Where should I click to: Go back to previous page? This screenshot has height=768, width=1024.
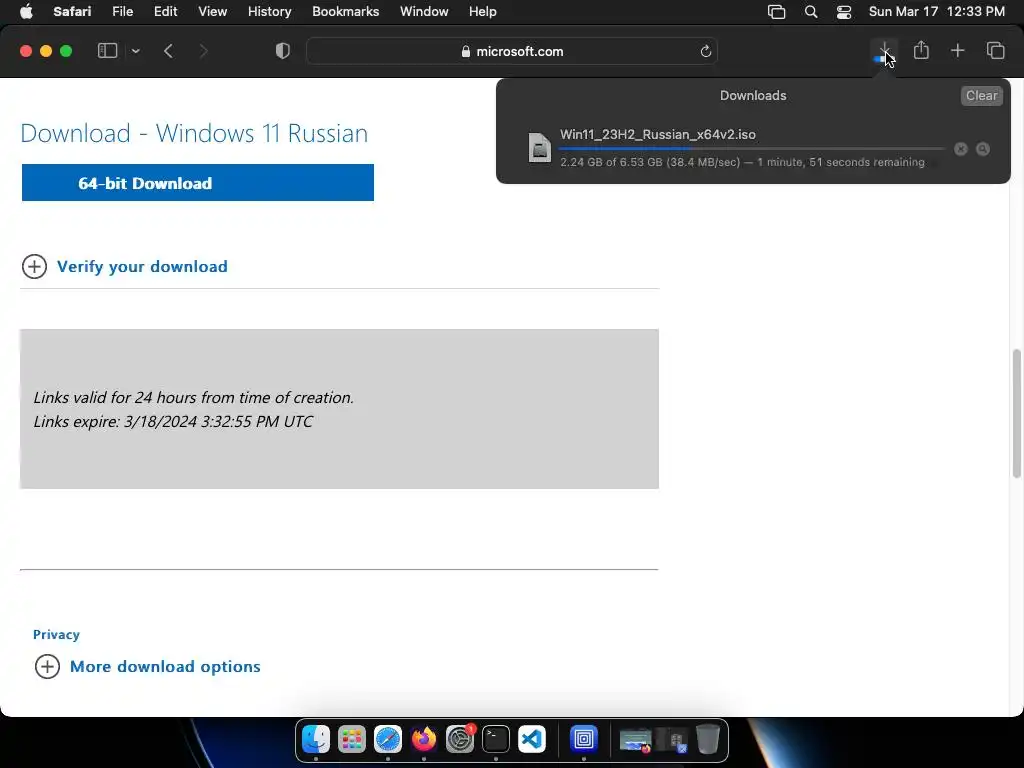(168, 51)
